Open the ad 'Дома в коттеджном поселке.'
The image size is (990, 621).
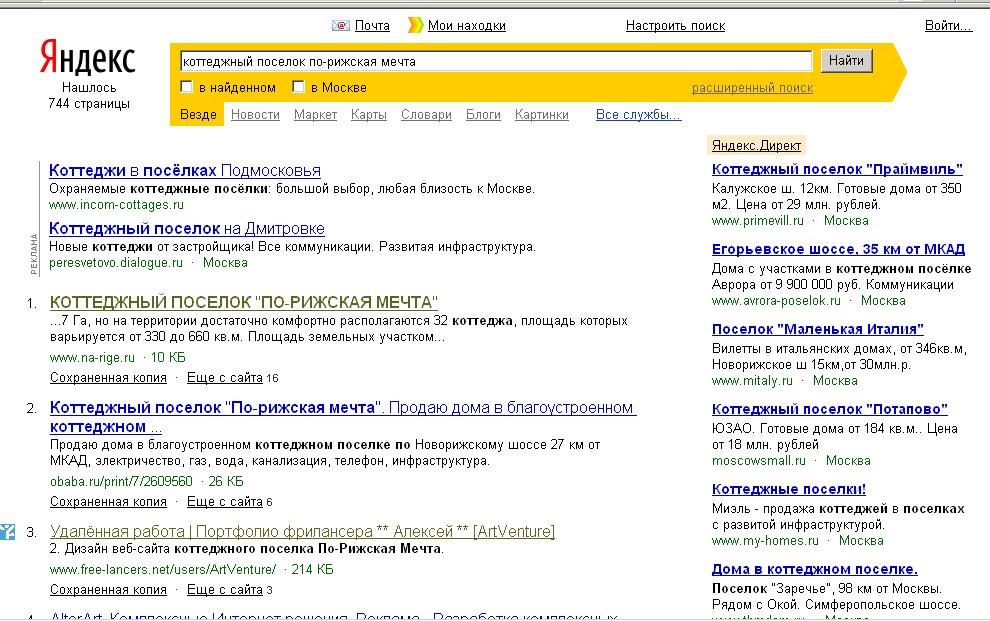(x=814, y=569)
